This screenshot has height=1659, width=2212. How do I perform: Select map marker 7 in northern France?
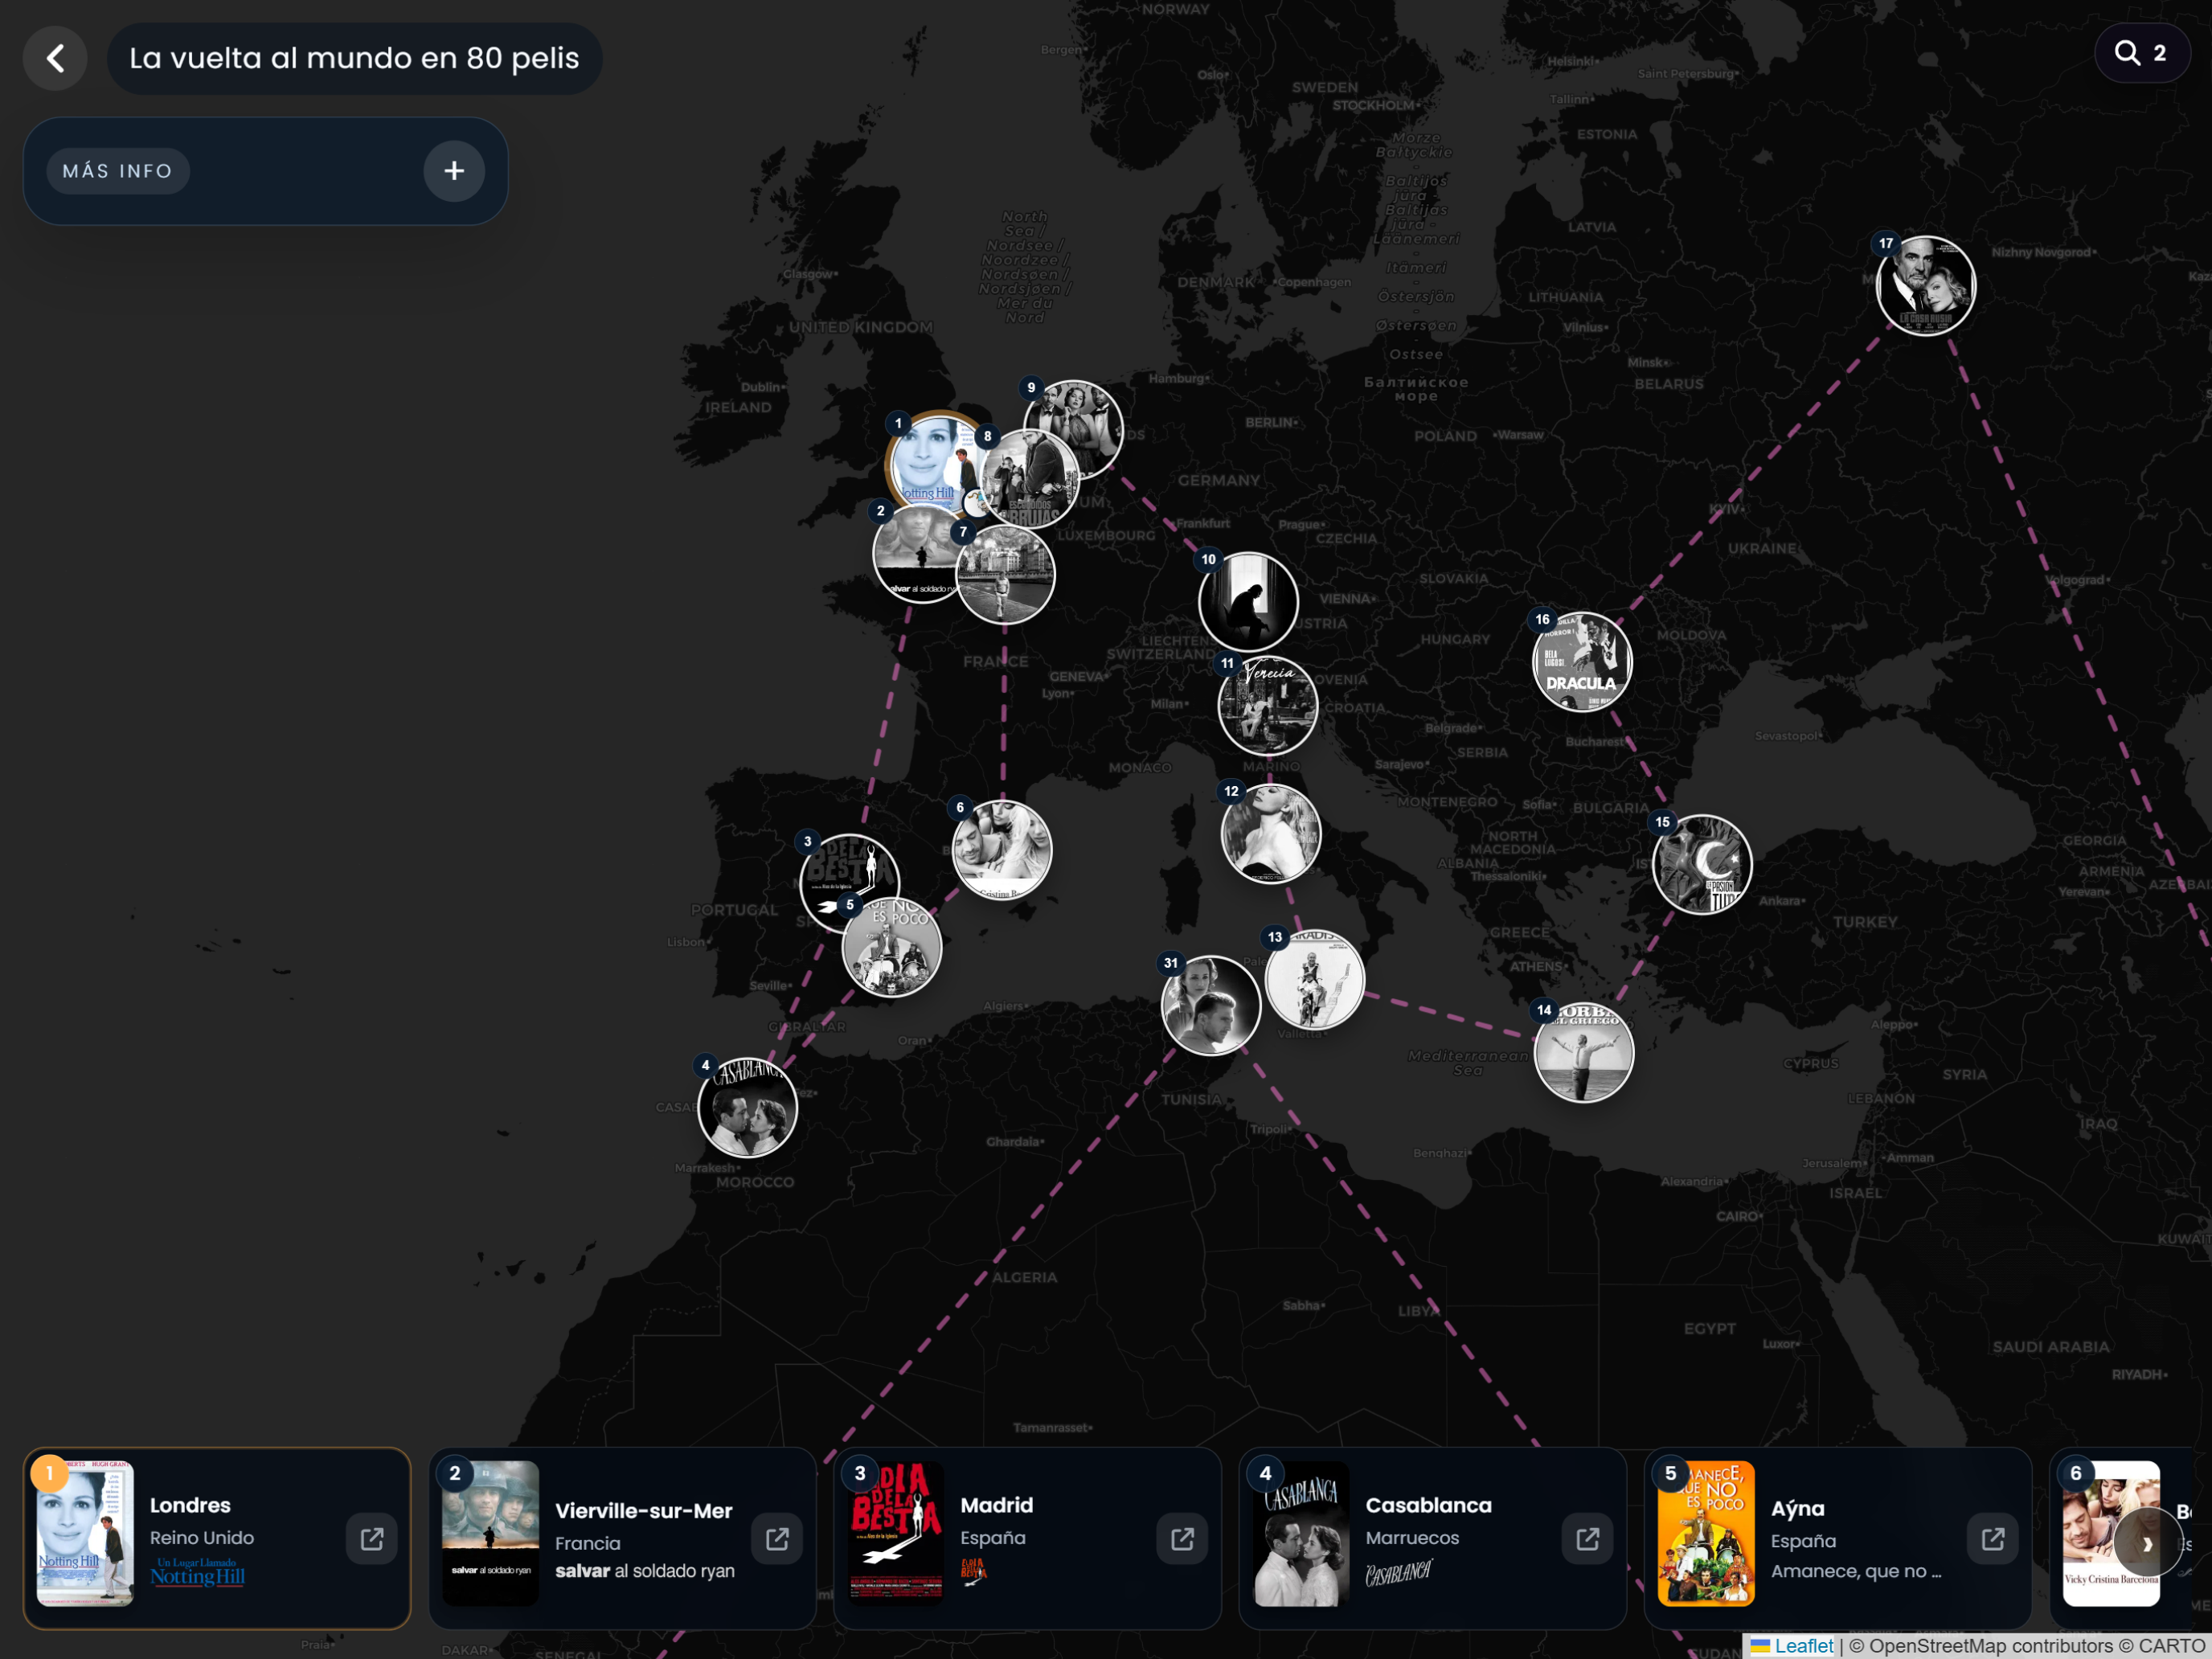click(x=1006, y=574)
